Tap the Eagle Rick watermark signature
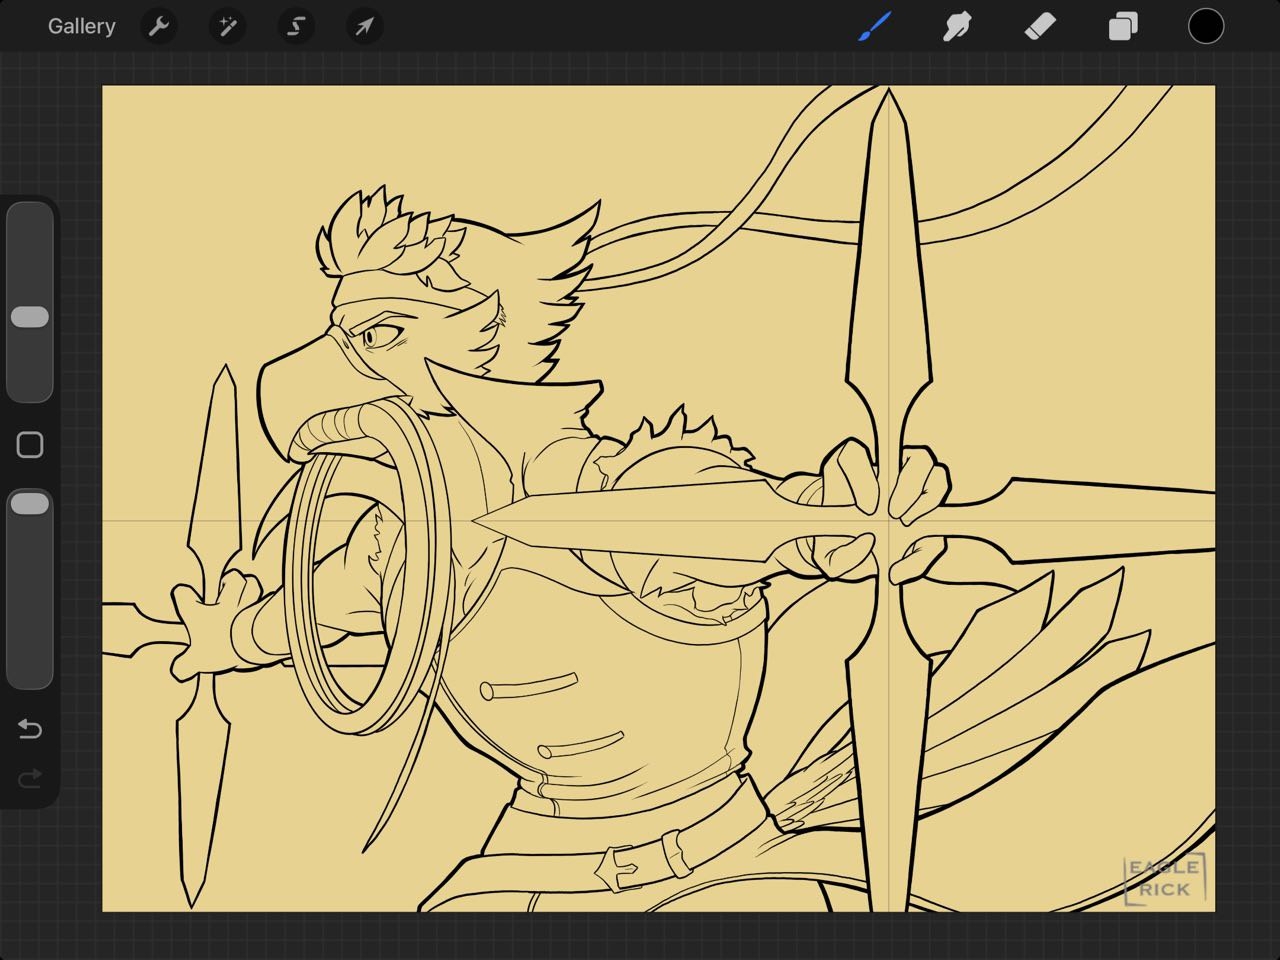Viewport: 1280px width, 960px height. (1164, 878)
